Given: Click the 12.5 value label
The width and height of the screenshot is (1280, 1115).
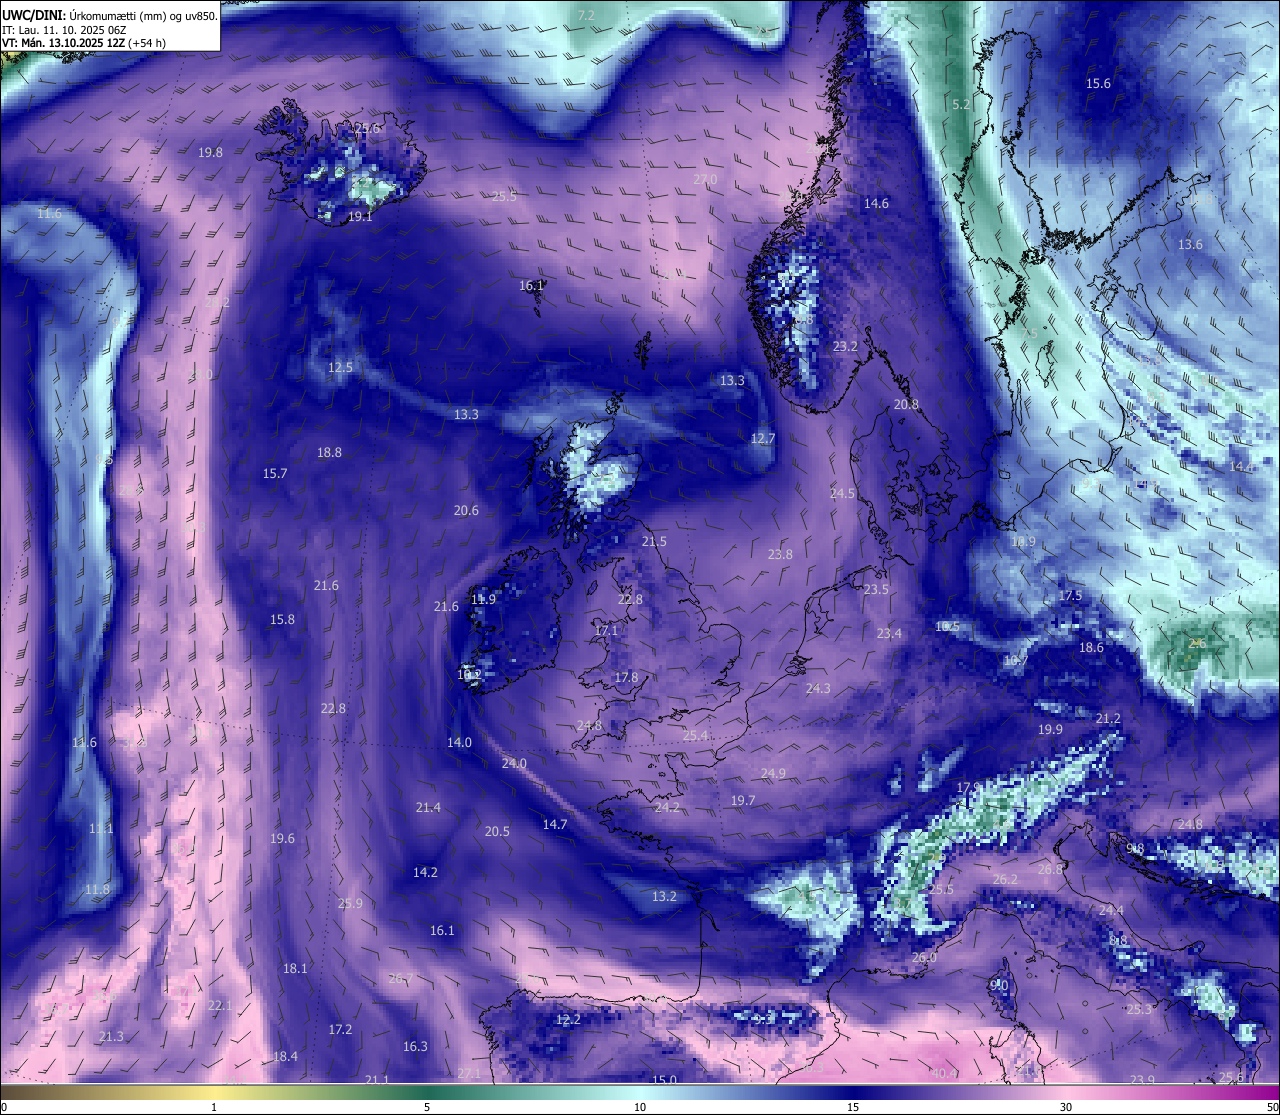Looking at the screenshot, I should coord(340,367).
